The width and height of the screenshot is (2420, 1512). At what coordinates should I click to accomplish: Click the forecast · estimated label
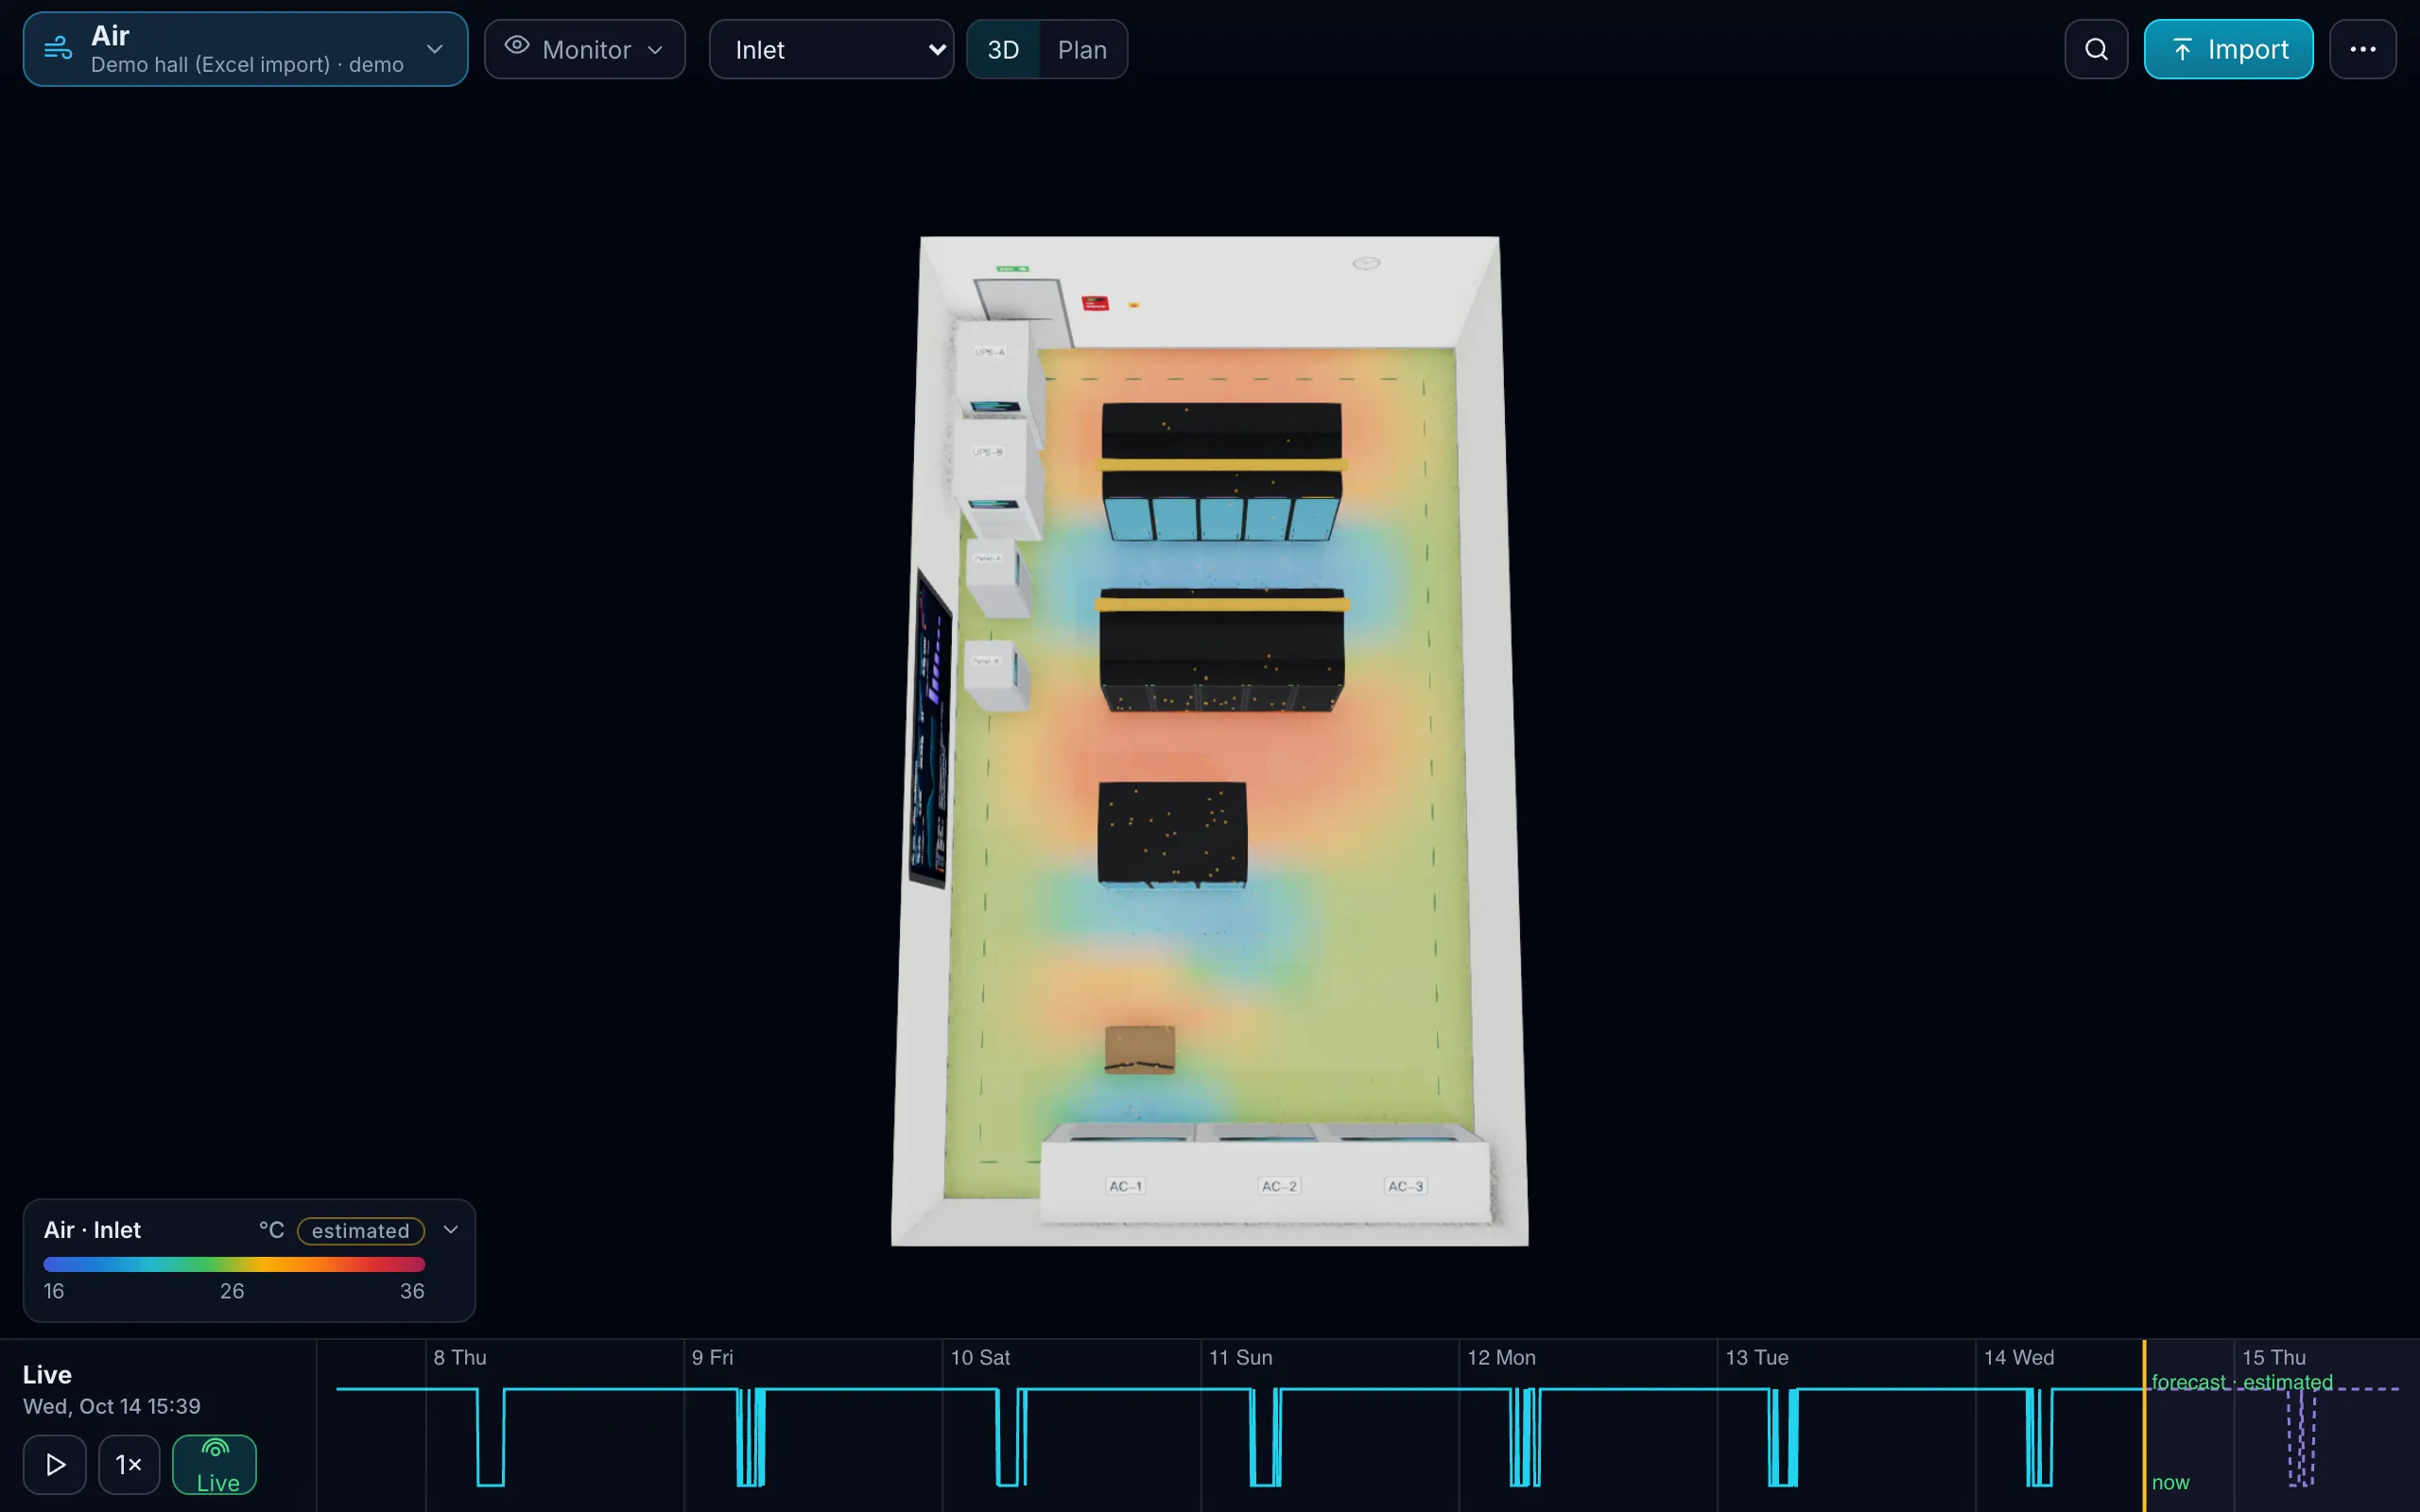tap(2242, 1382)
